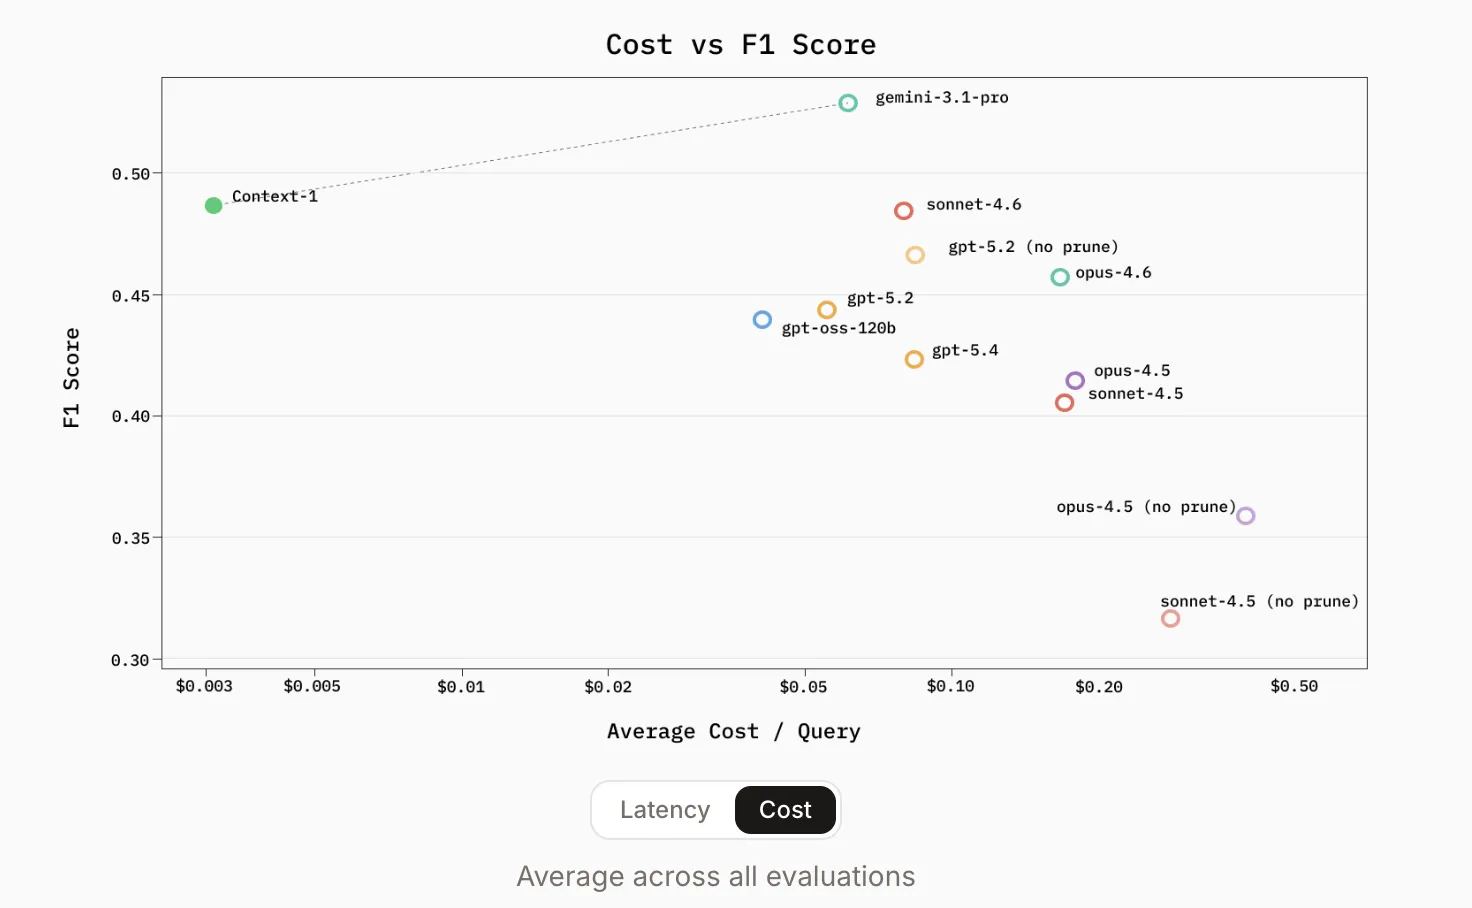Screen dimensions: 1472x908
Task: Click the opus-4.5 (no prune) data point
Action: point(1245,516)
